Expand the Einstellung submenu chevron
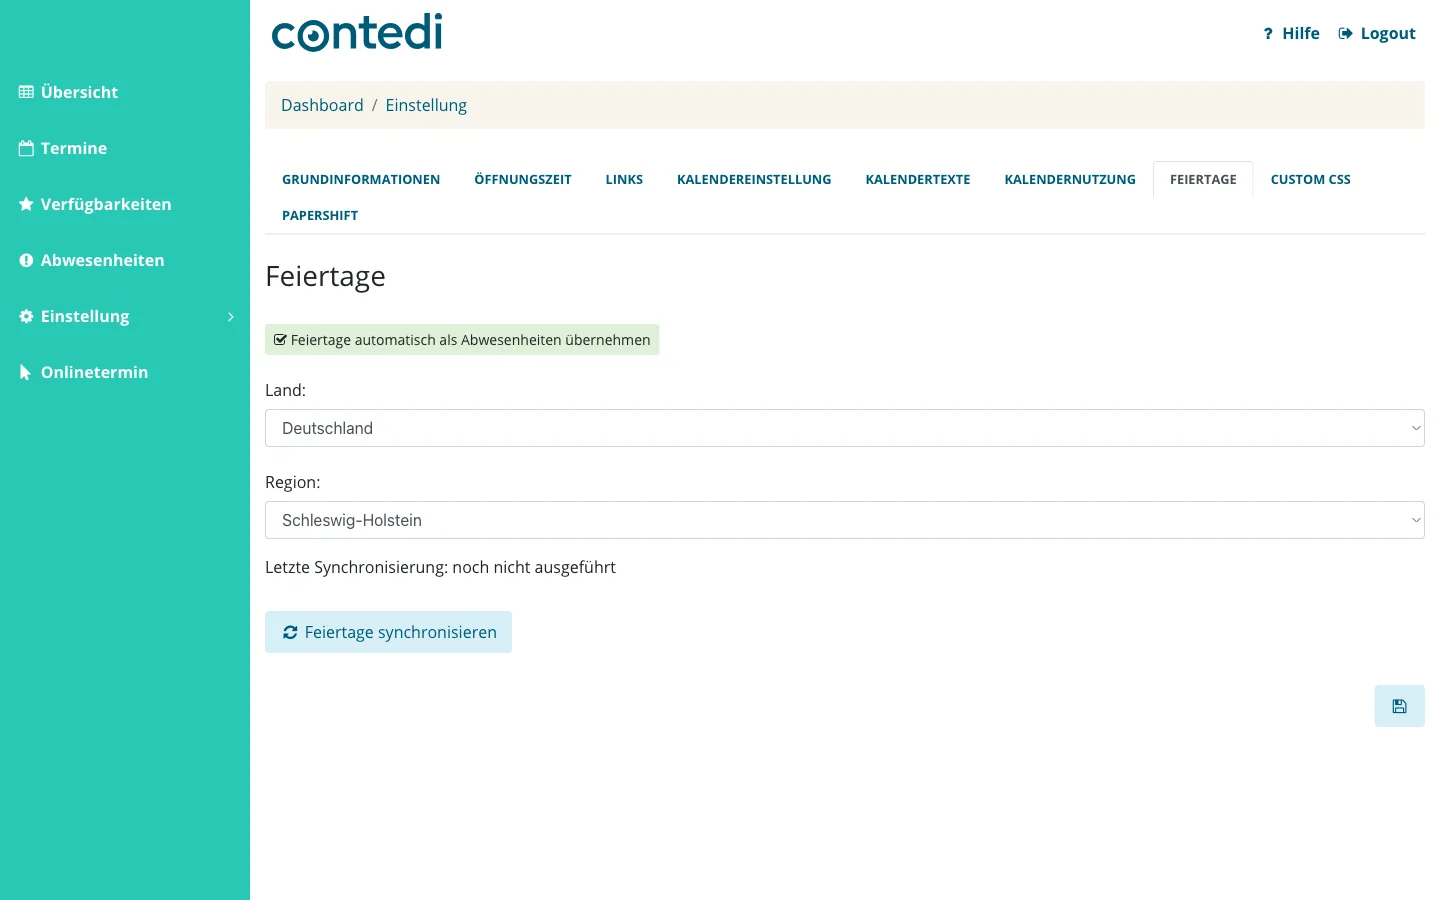Image resolution: width=1440 pixels, height=900 pixels. tap(231, 316)
